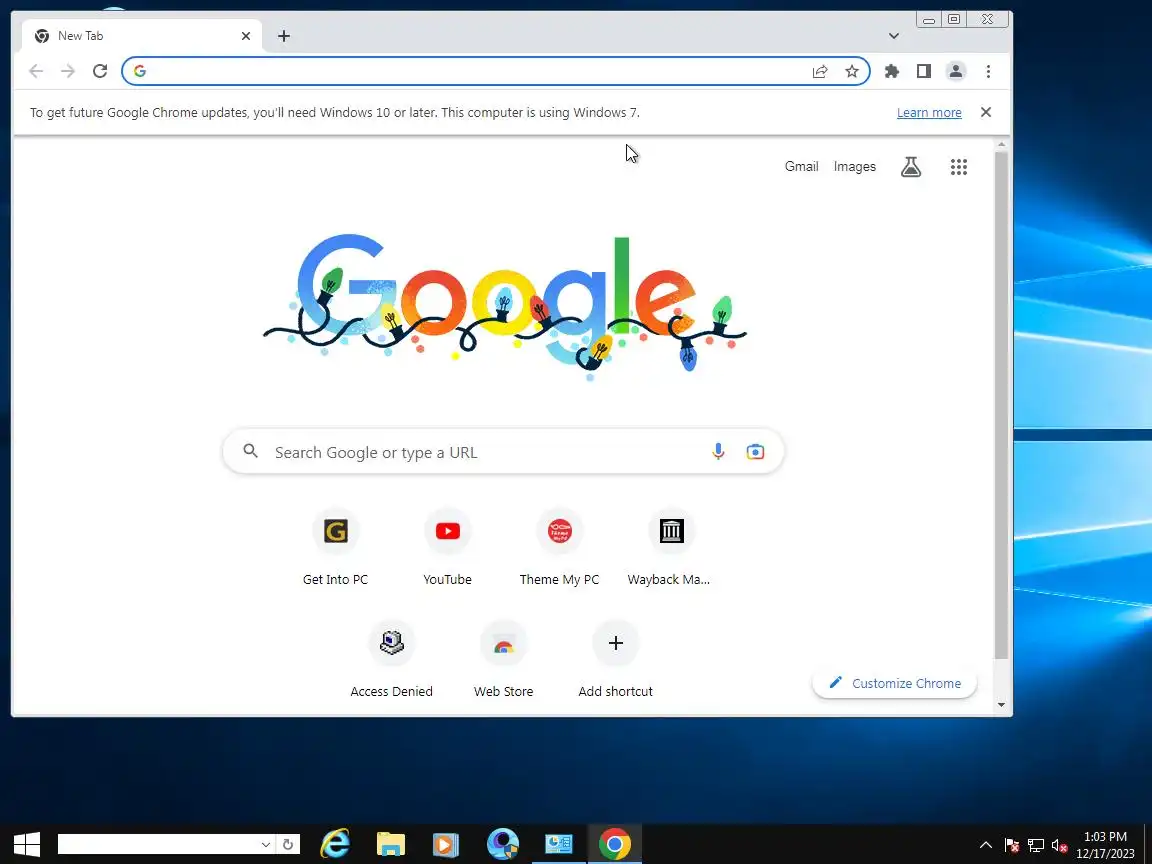The width and height of the screenshot is (1152, 864).
Task: Open the Search Labs flask icon
Action: 911,167
